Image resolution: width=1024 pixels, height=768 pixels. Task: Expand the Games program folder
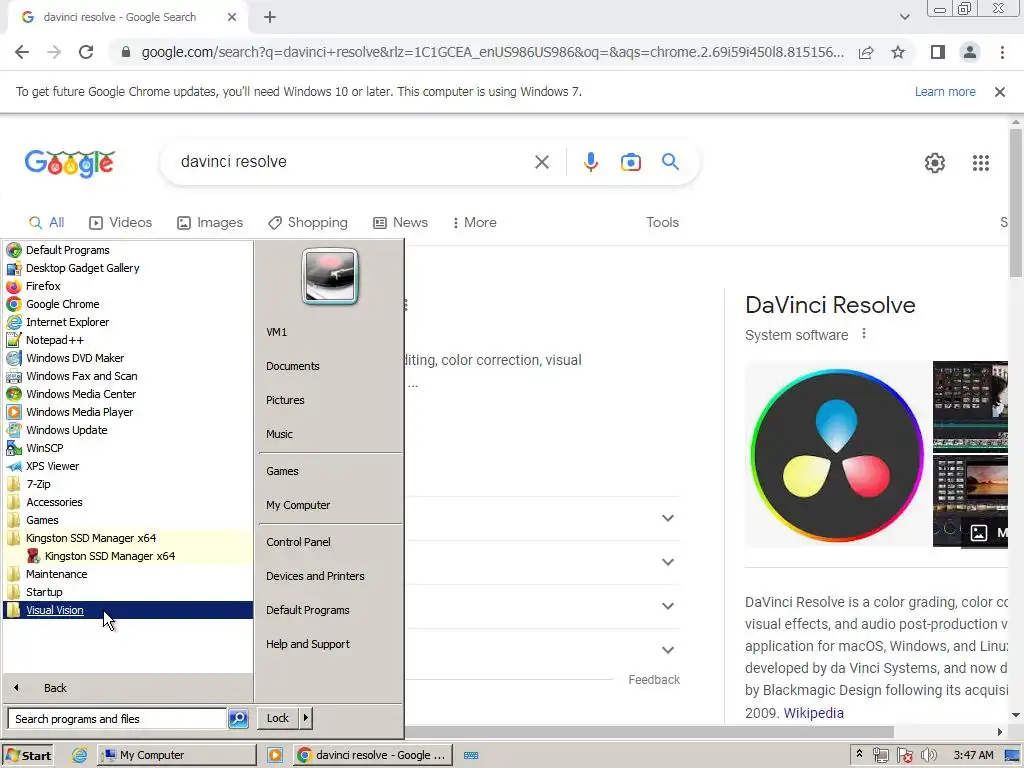pos(42,520)
